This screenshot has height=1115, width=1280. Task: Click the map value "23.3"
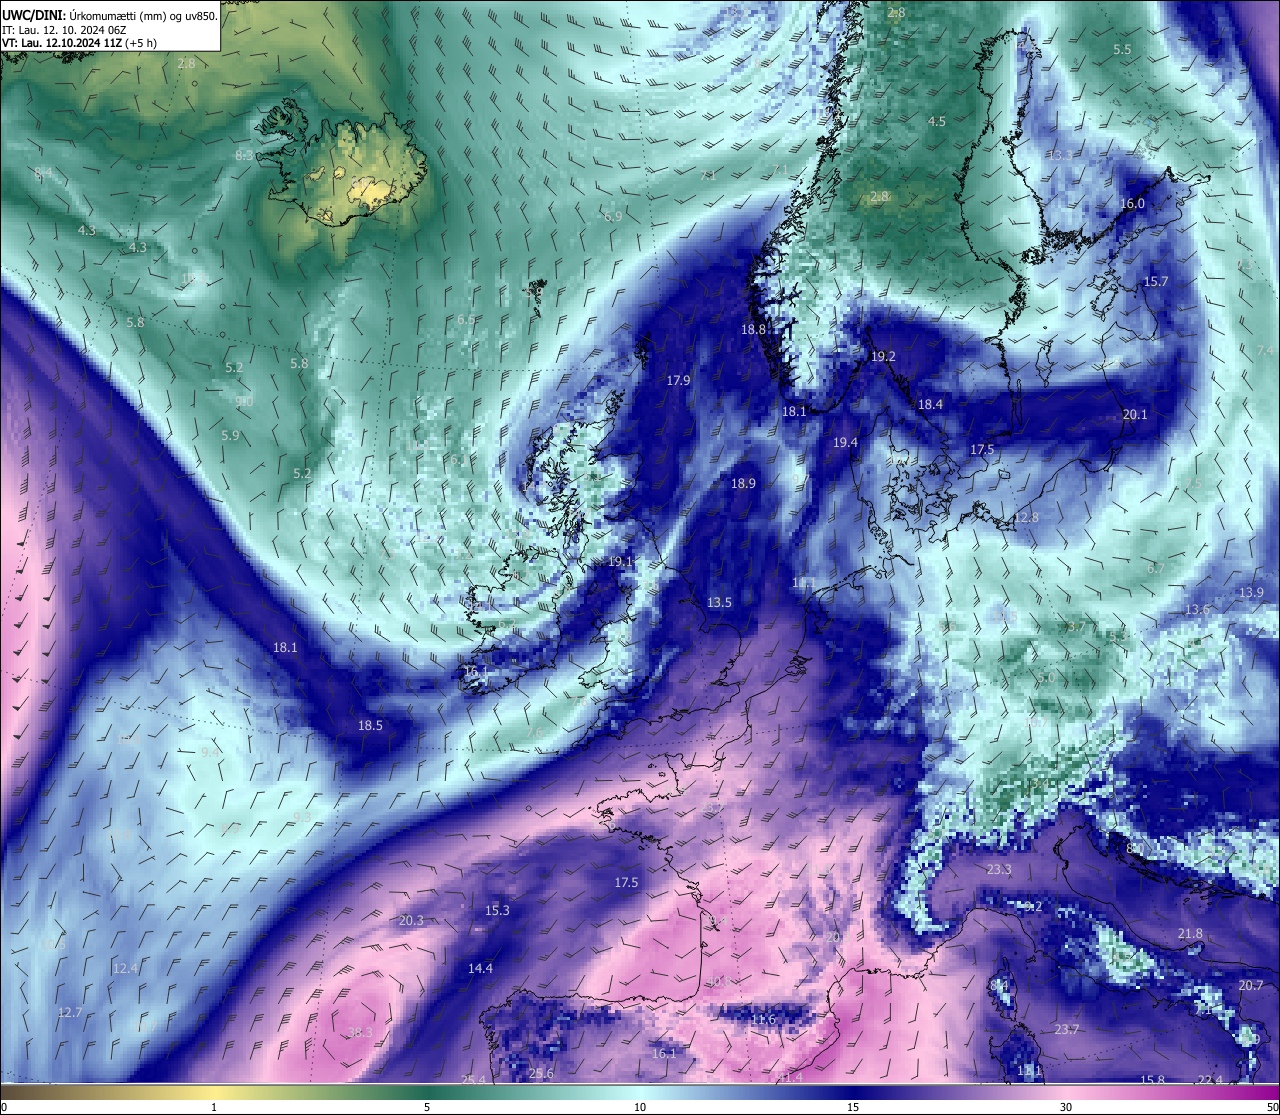point(999,869)
